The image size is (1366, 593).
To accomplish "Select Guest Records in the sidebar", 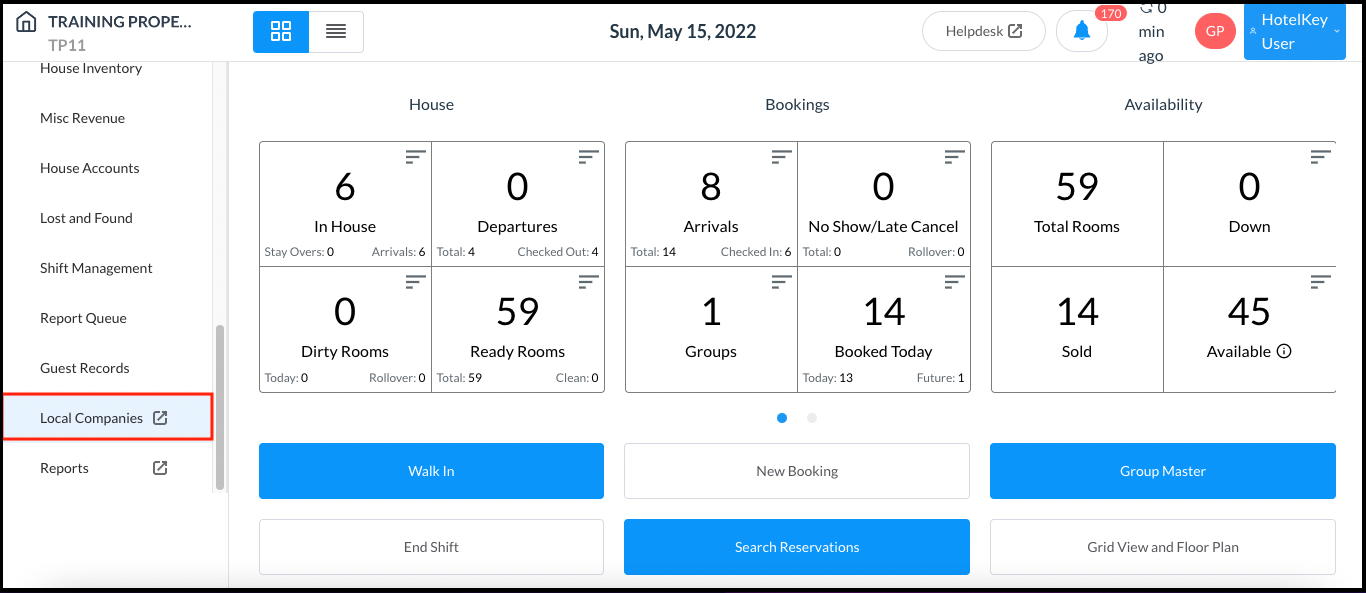I will 84,368.
